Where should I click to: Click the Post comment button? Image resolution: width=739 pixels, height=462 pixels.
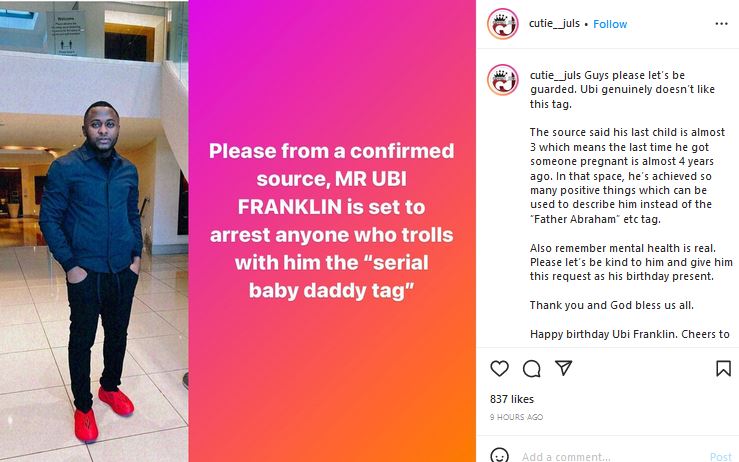[721, 456]
